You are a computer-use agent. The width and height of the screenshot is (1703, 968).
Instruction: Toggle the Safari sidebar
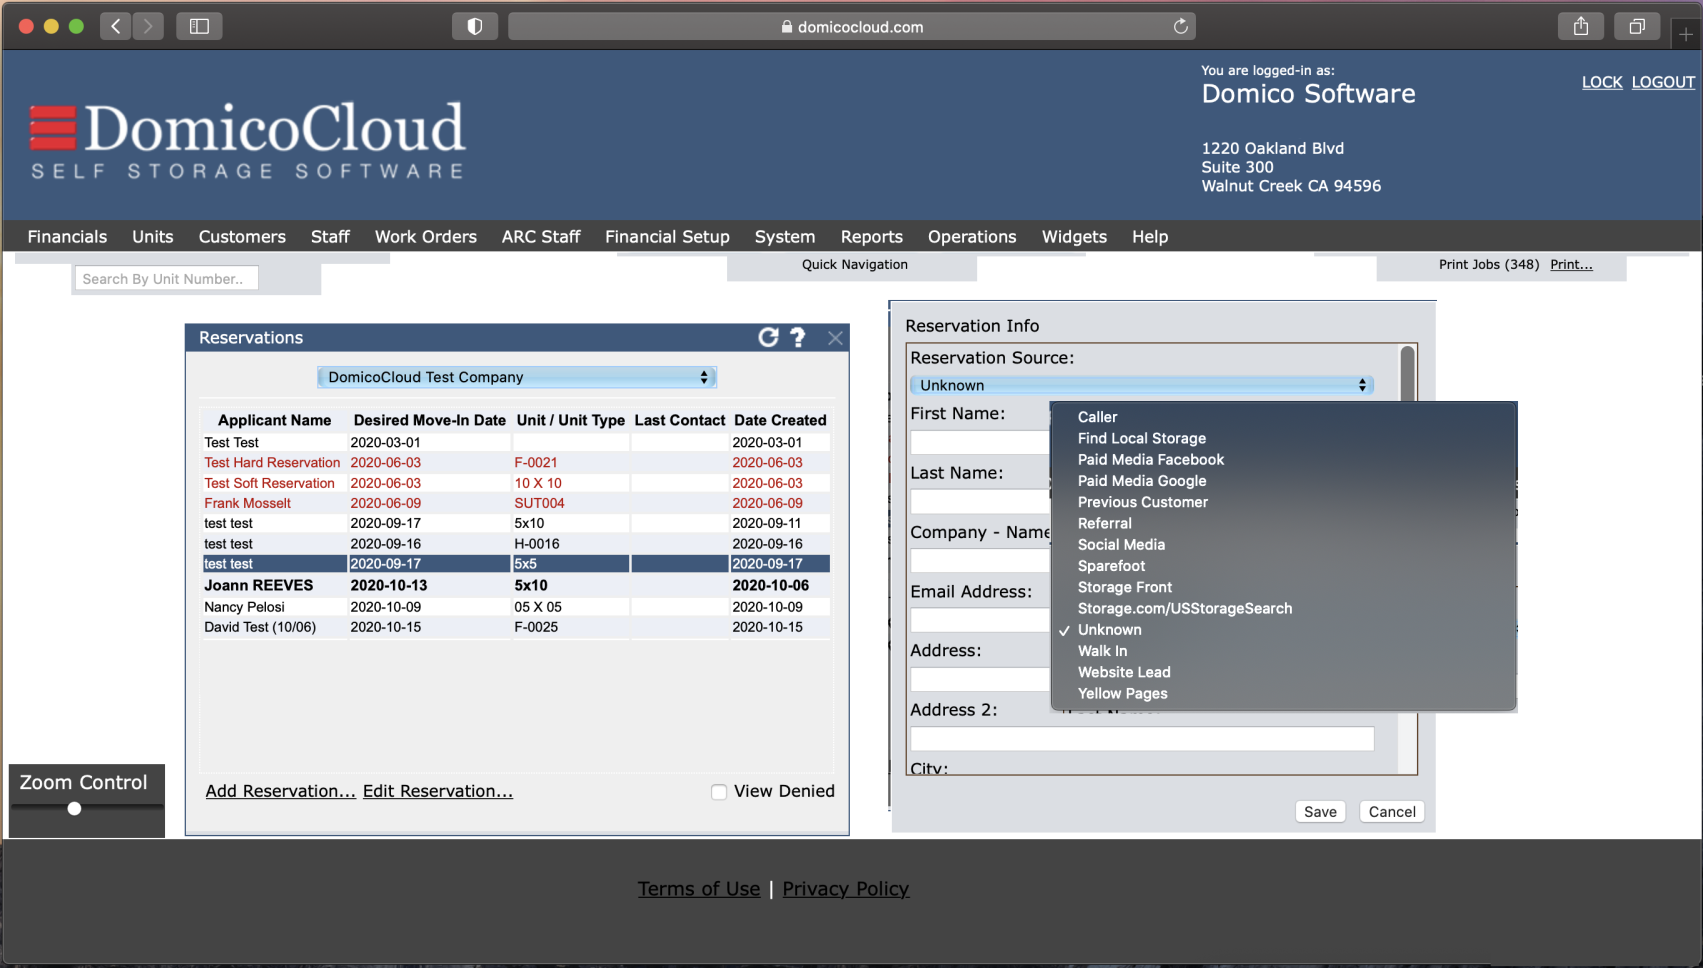[x=199, y=27]
